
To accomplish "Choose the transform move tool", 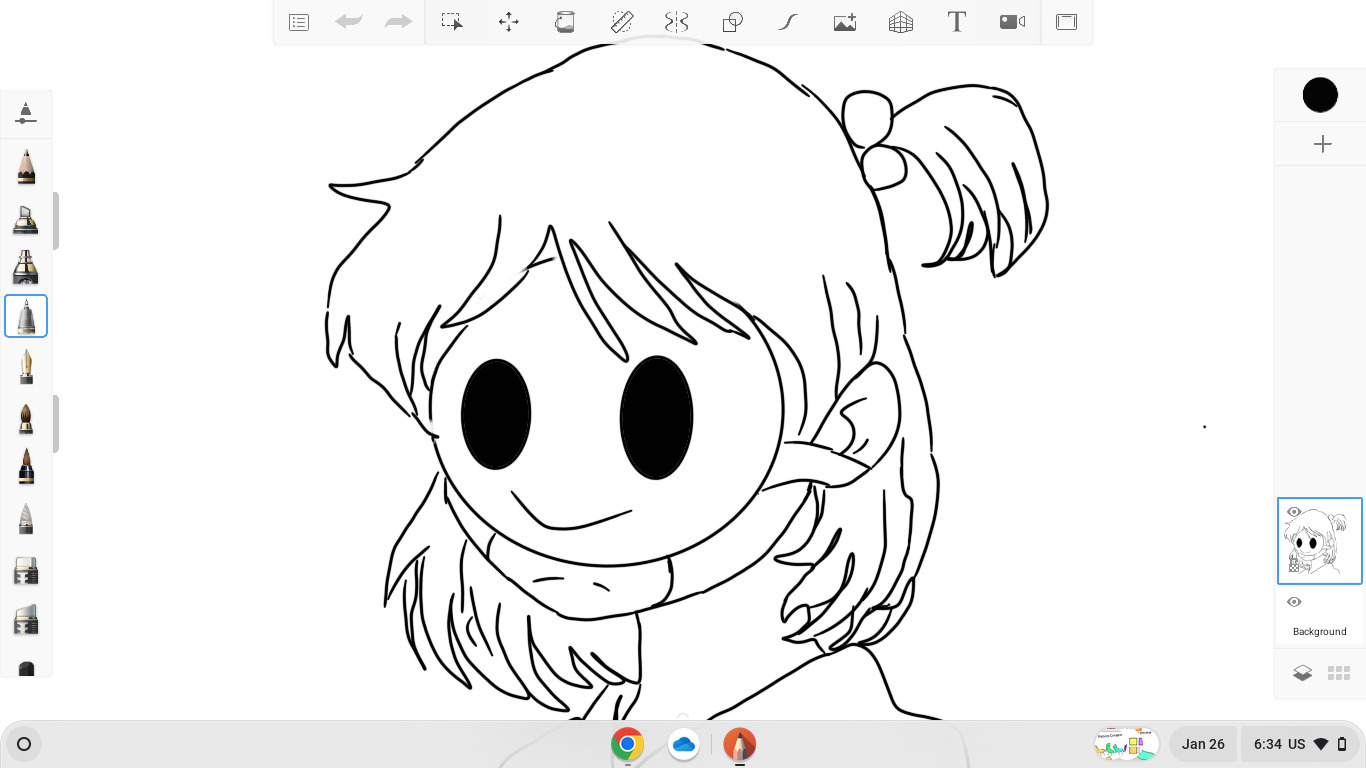I will click(509, 22).
